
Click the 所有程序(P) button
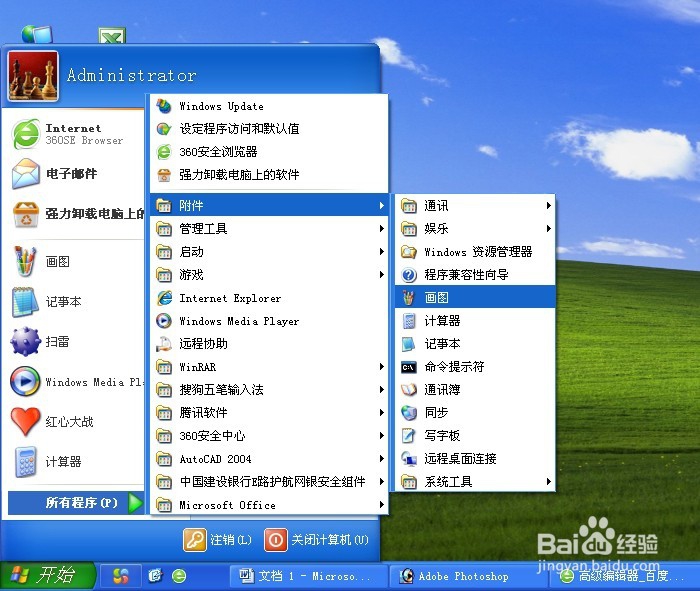tap(76, 503)
